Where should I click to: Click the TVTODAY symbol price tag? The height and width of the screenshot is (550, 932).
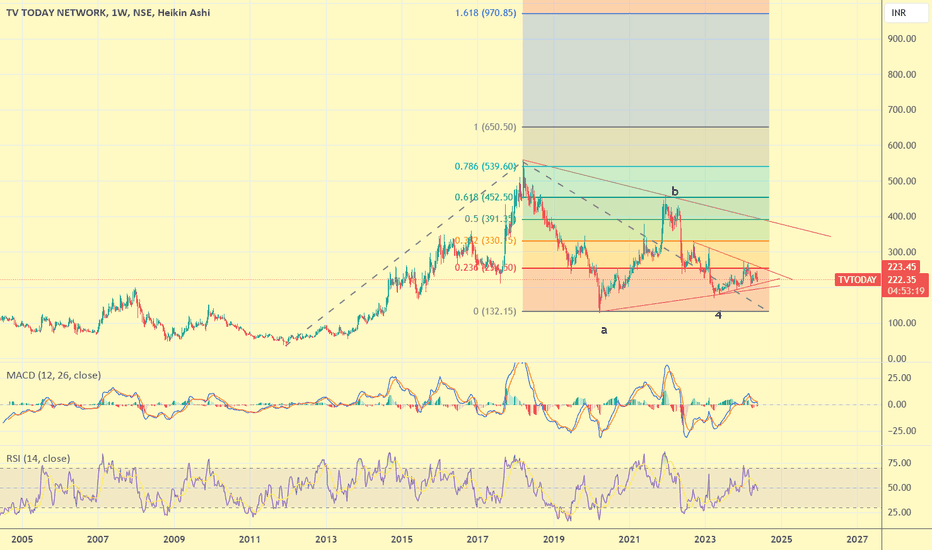point(857,280)
